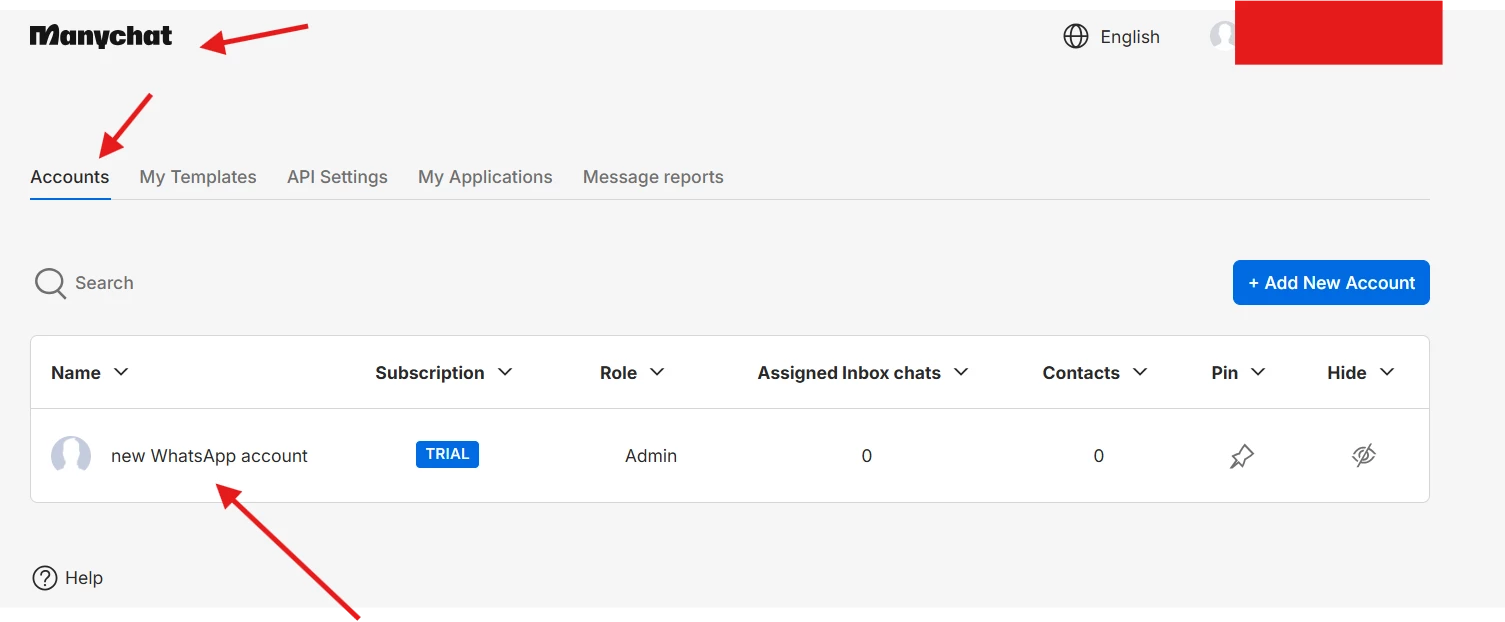Expand the Pin column dropdown
1505x622 pixels.
click(1258, 372)
